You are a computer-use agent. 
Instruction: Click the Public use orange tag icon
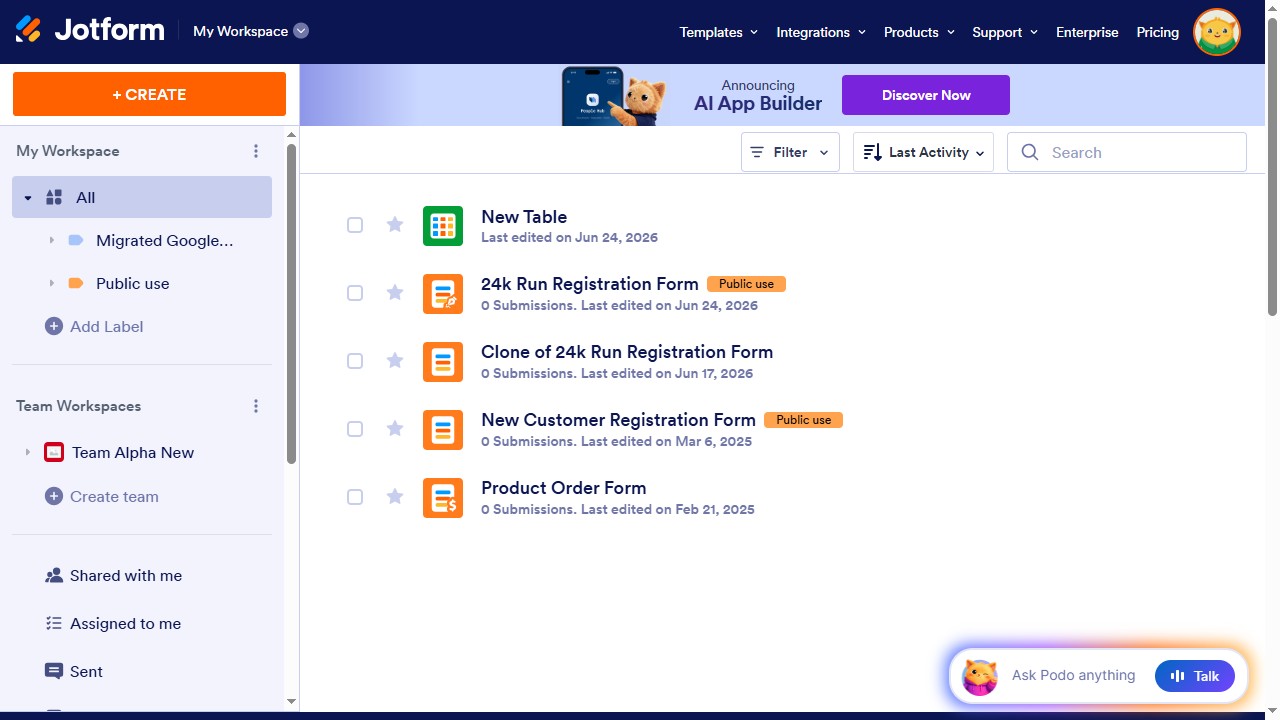click(x=75, y=283)
